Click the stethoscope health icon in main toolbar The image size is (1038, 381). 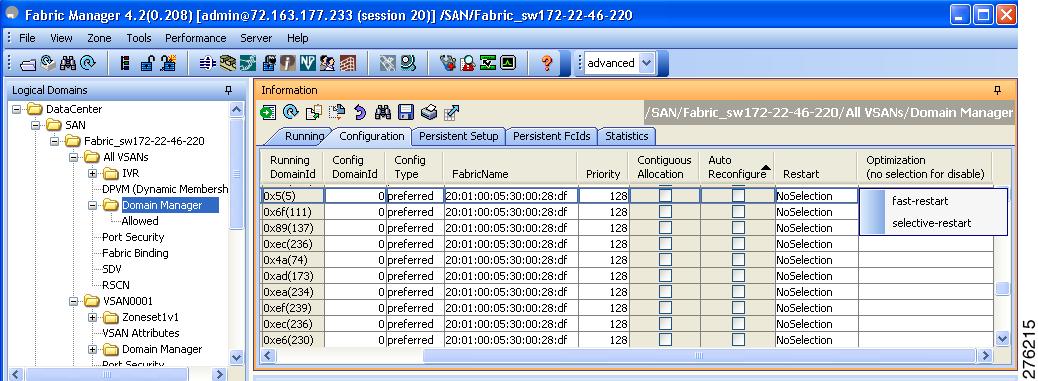click(448, 64)
